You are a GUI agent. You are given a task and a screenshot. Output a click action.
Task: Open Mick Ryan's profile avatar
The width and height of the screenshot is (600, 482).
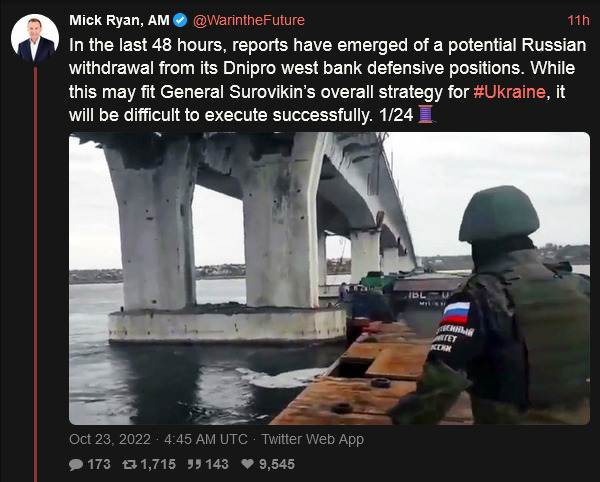pos(35,38)
